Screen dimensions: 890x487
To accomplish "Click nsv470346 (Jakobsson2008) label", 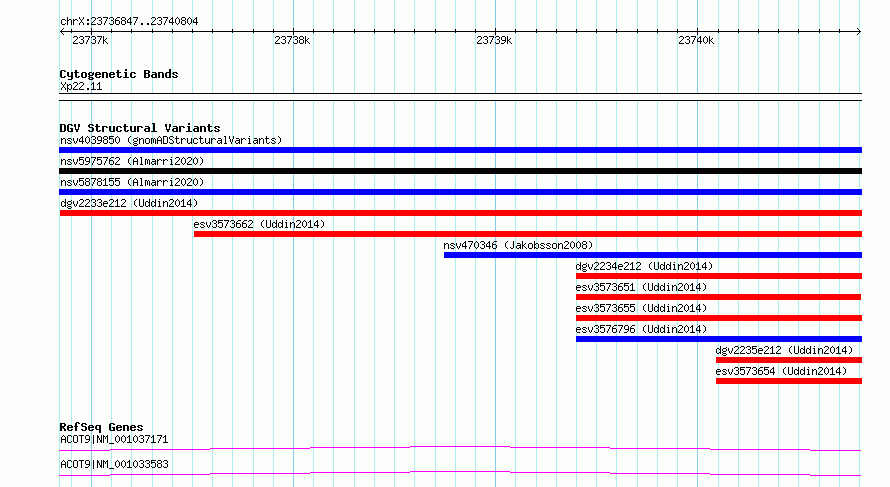I will [x=518, y=245].
